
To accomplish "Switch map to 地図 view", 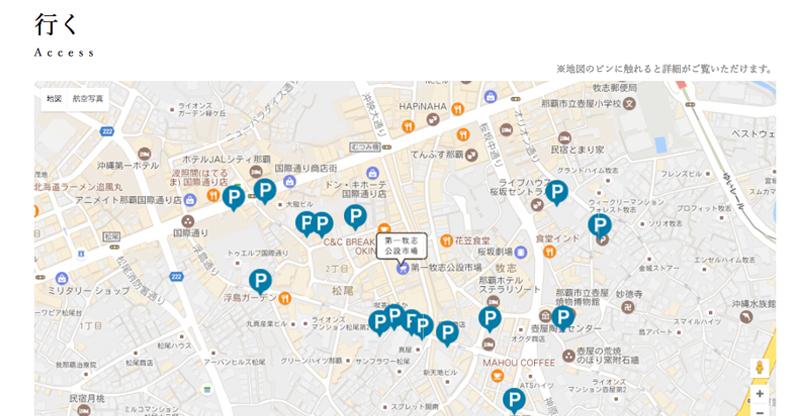I will pyautogui.click(x=53, y=99).
